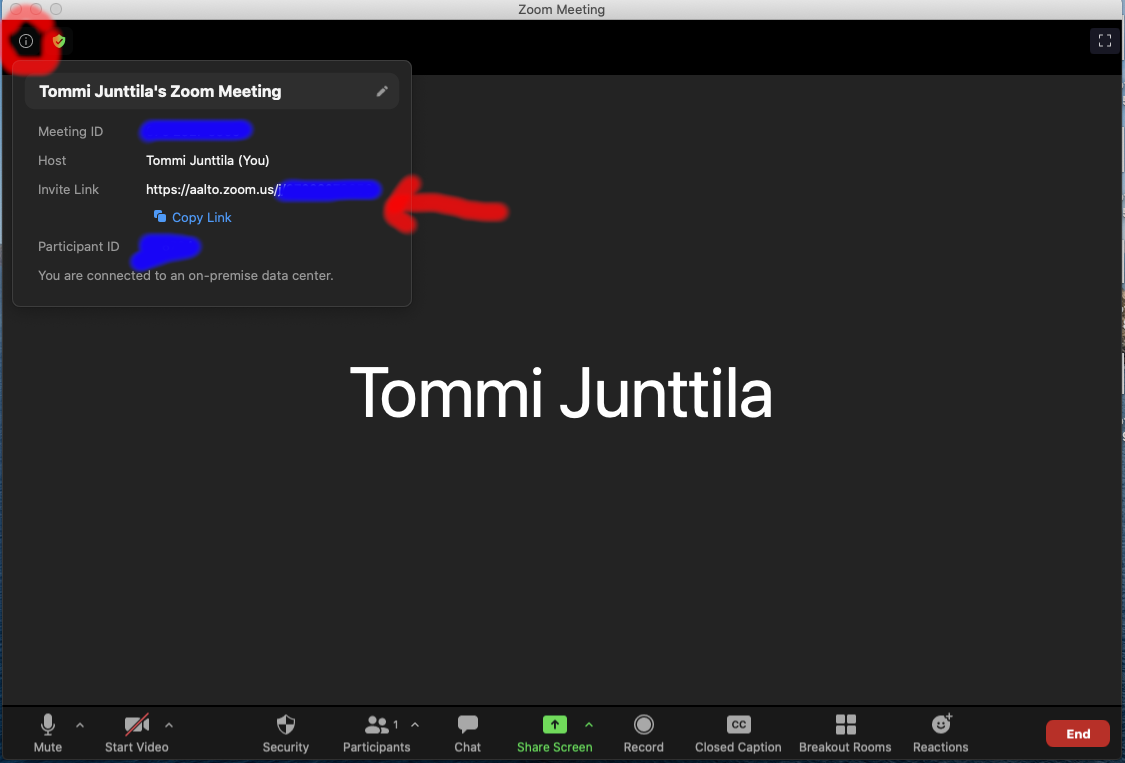The height and width of the screenshot is (763, 1125).
Task: Click the green encryption shield icon
Action: 59,41
